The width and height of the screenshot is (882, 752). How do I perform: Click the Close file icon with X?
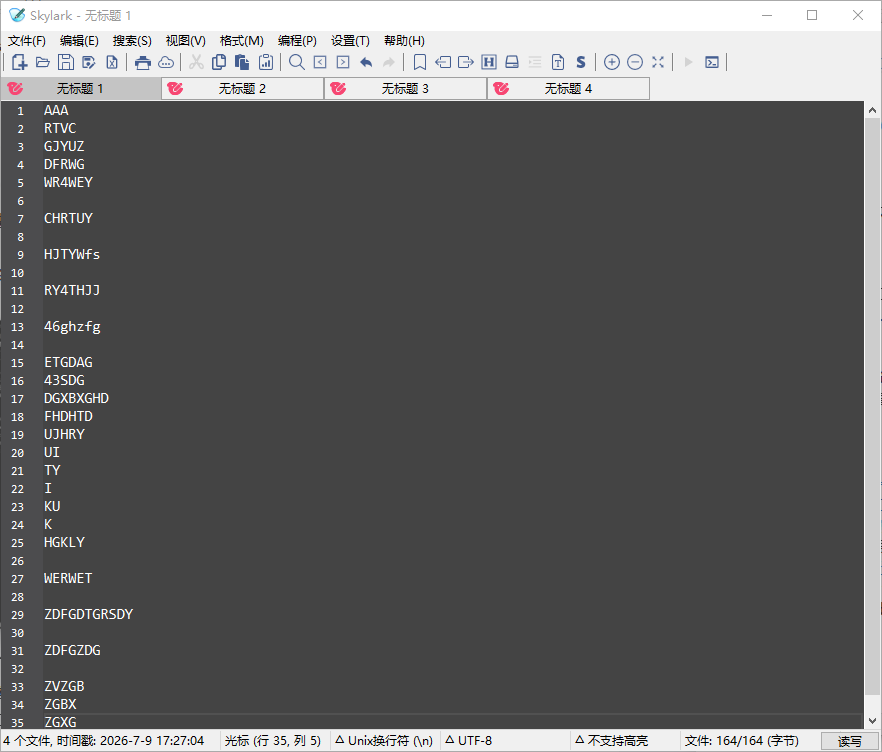[x=112, y=62]
